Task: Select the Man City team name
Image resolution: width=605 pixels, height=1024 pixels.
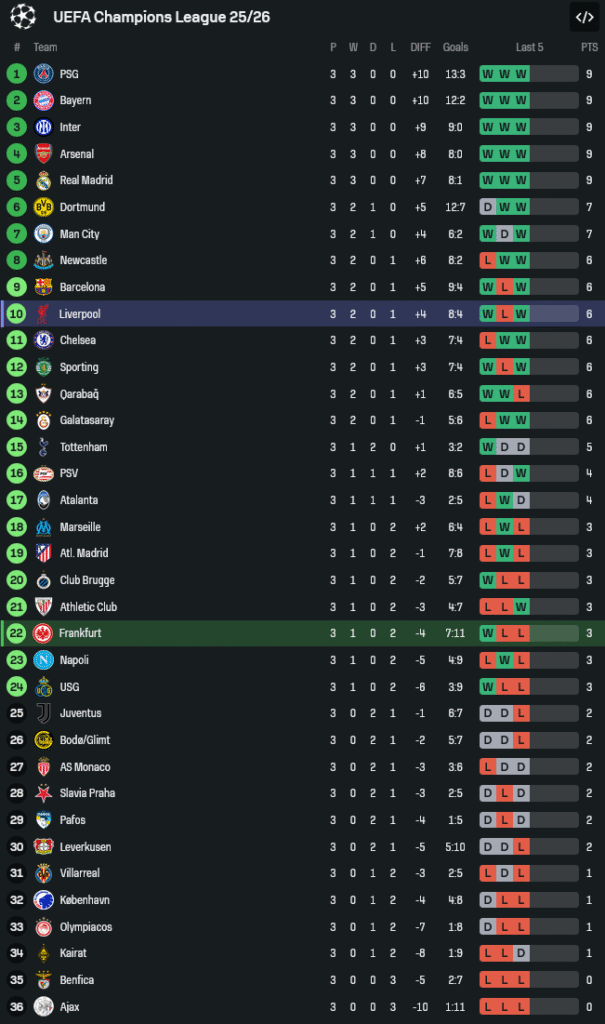Action: coord(79,234)
